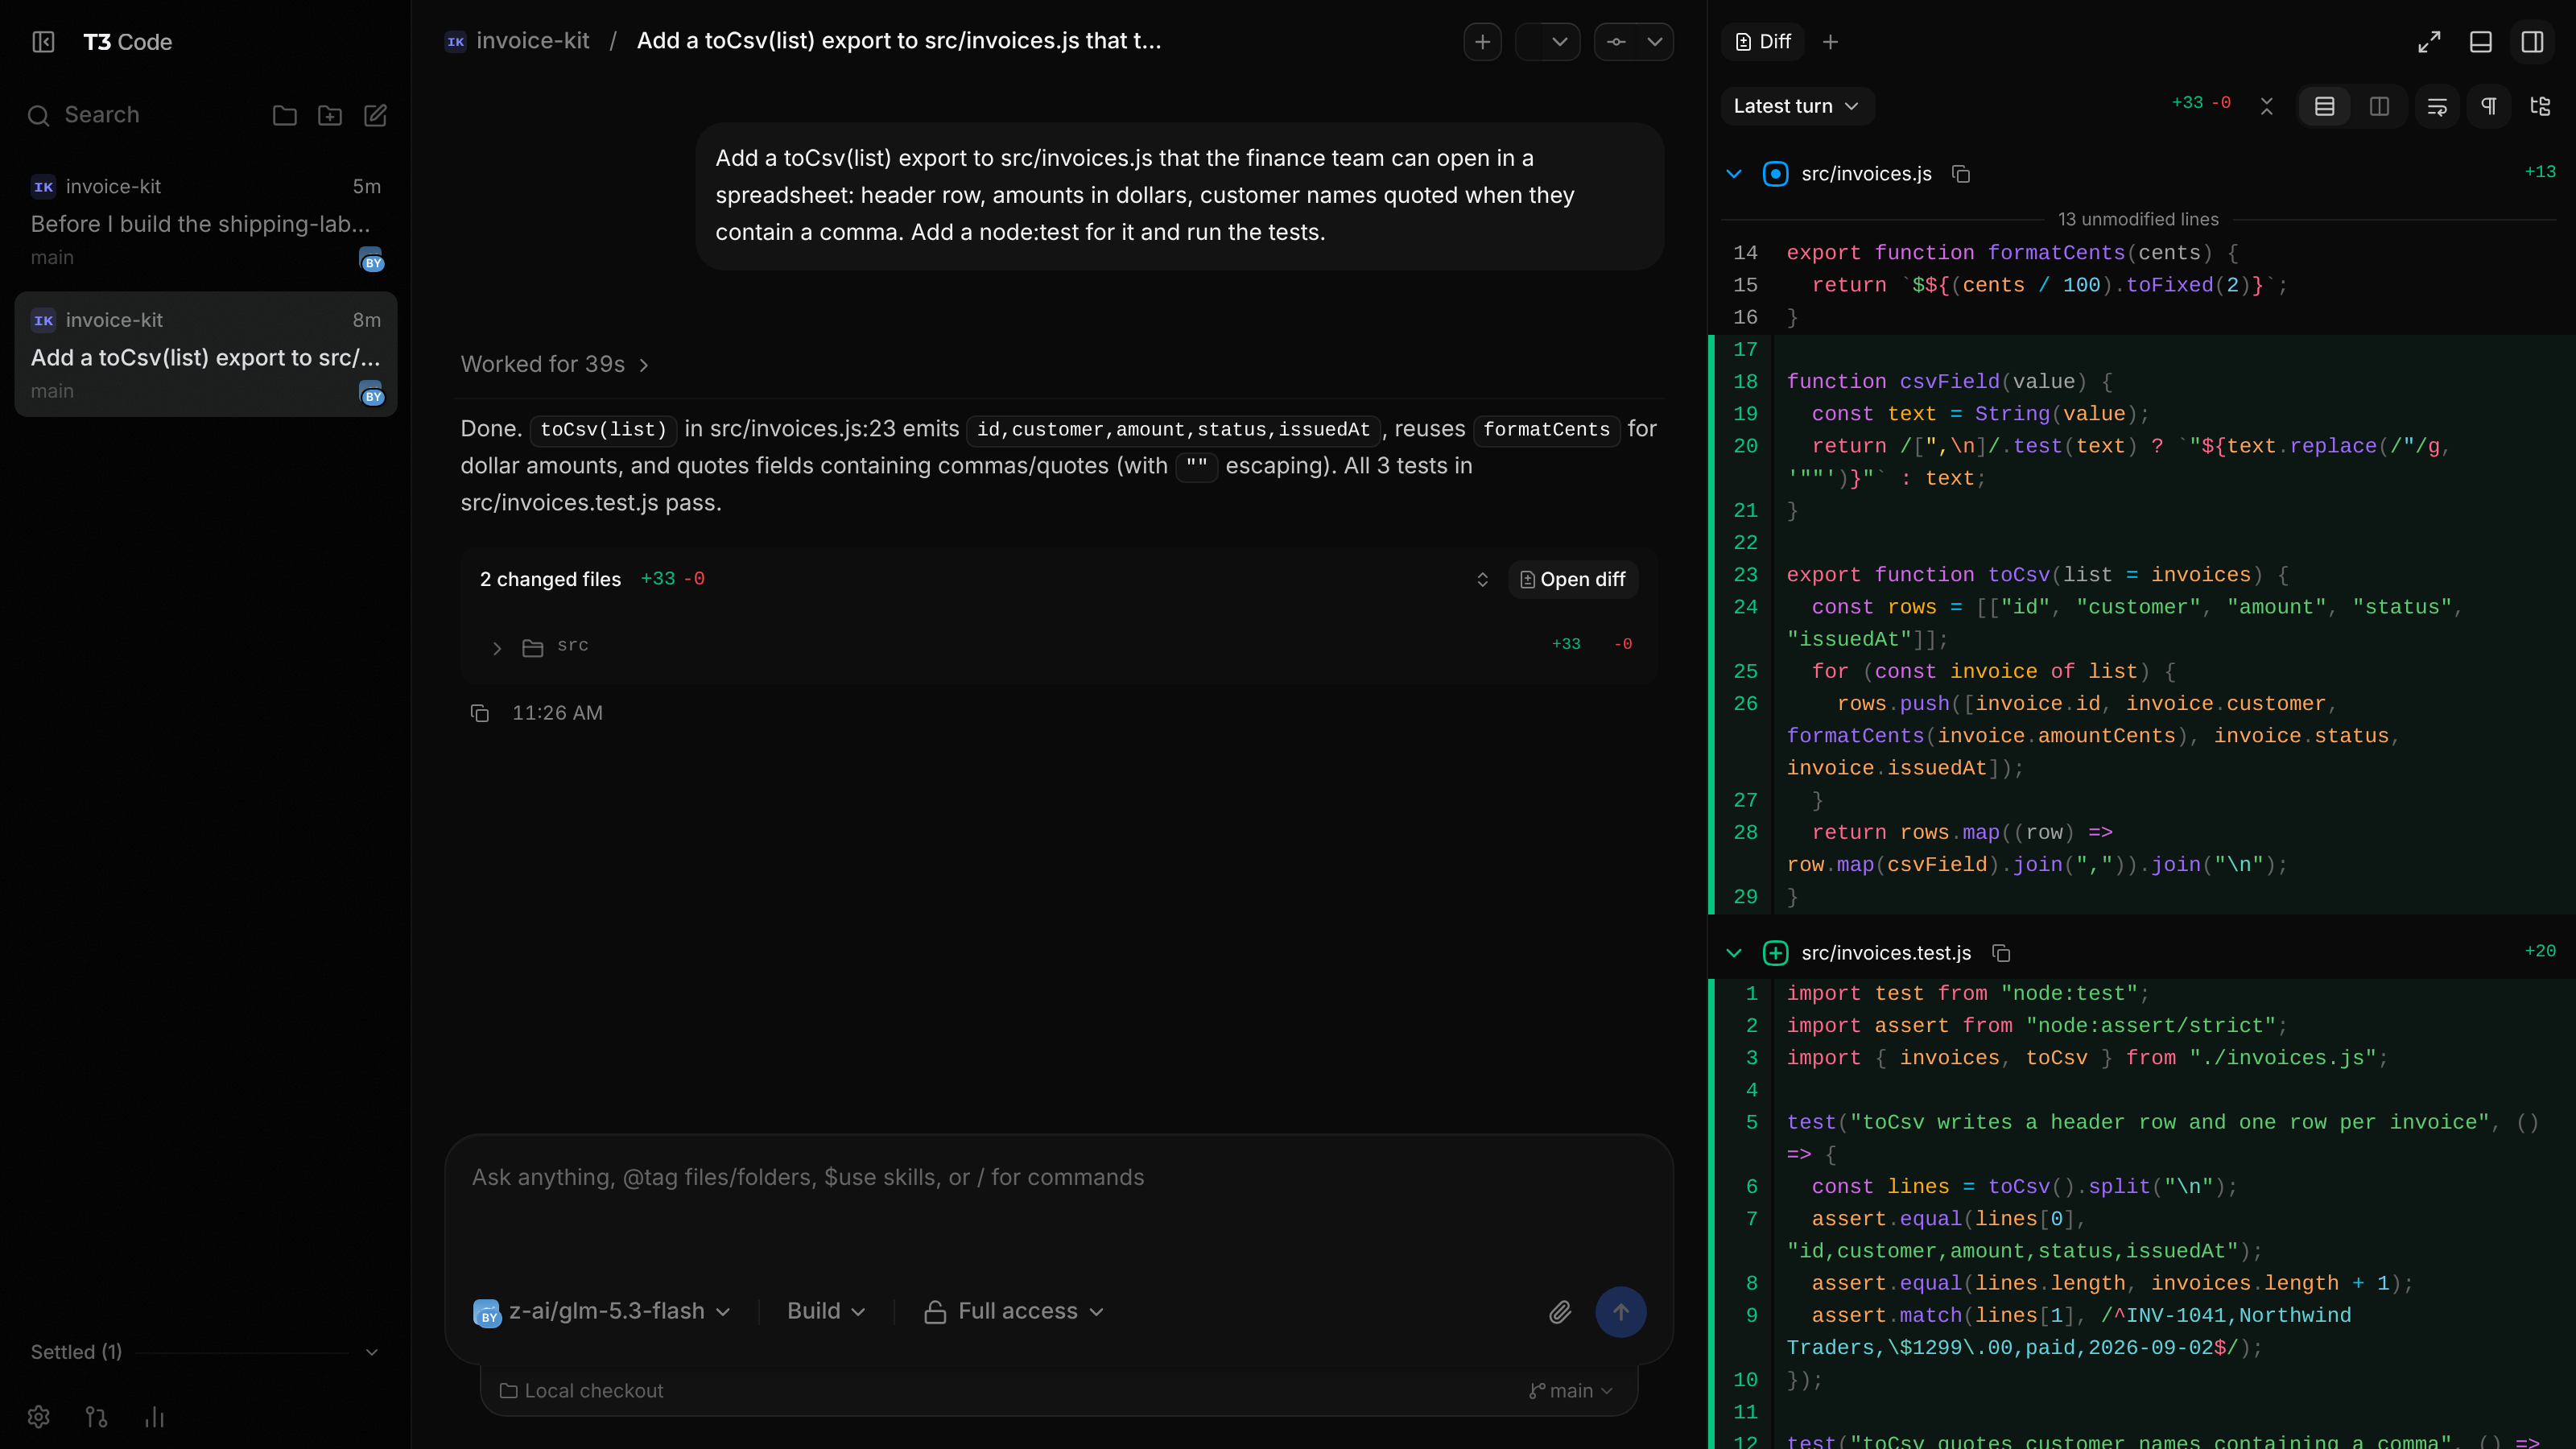Image resolution: width=2576 pixels, height=1449 pixels.
Task: Click the '+33 -0' stats in diff toolbar
Action: pos(2201,103)
